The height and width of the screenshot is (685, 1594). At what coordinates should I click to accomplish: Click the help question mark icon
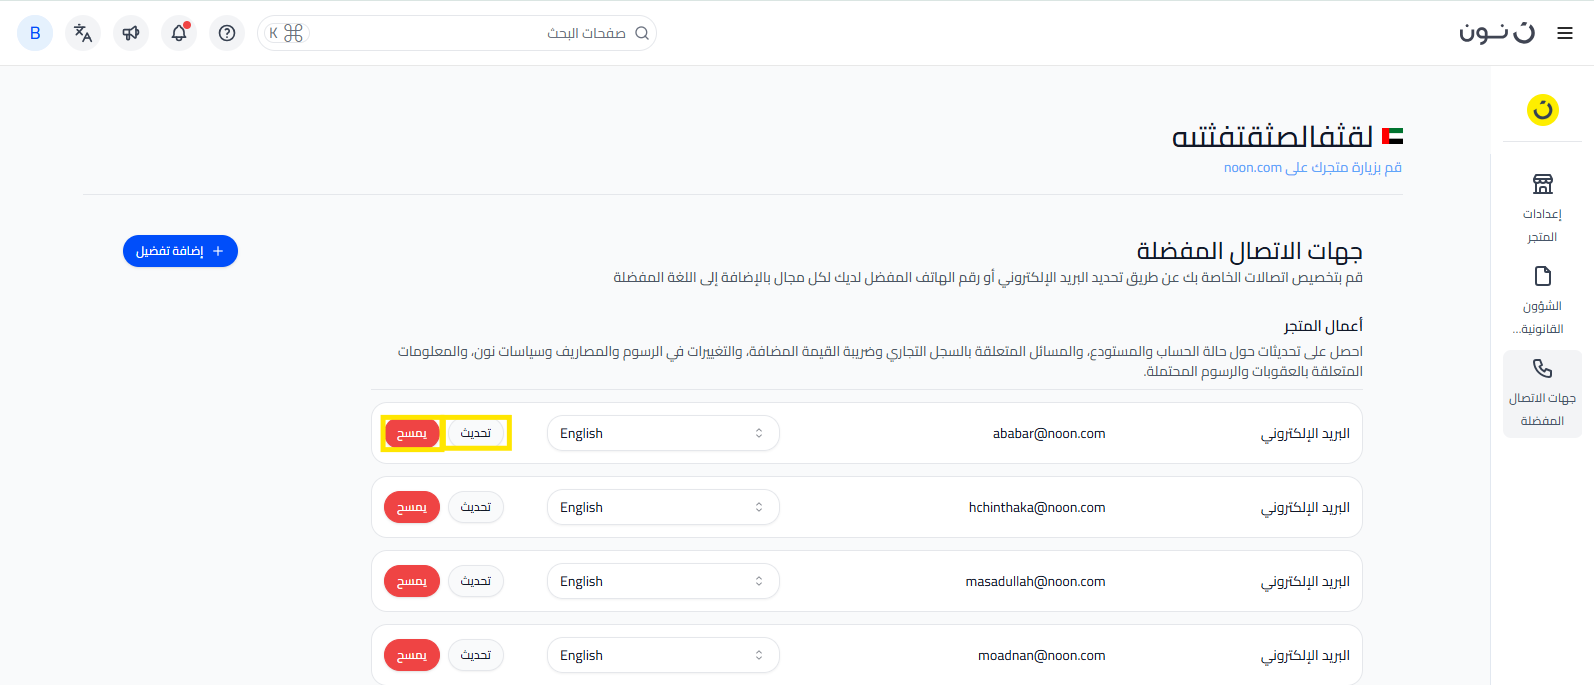click(227, 33)
